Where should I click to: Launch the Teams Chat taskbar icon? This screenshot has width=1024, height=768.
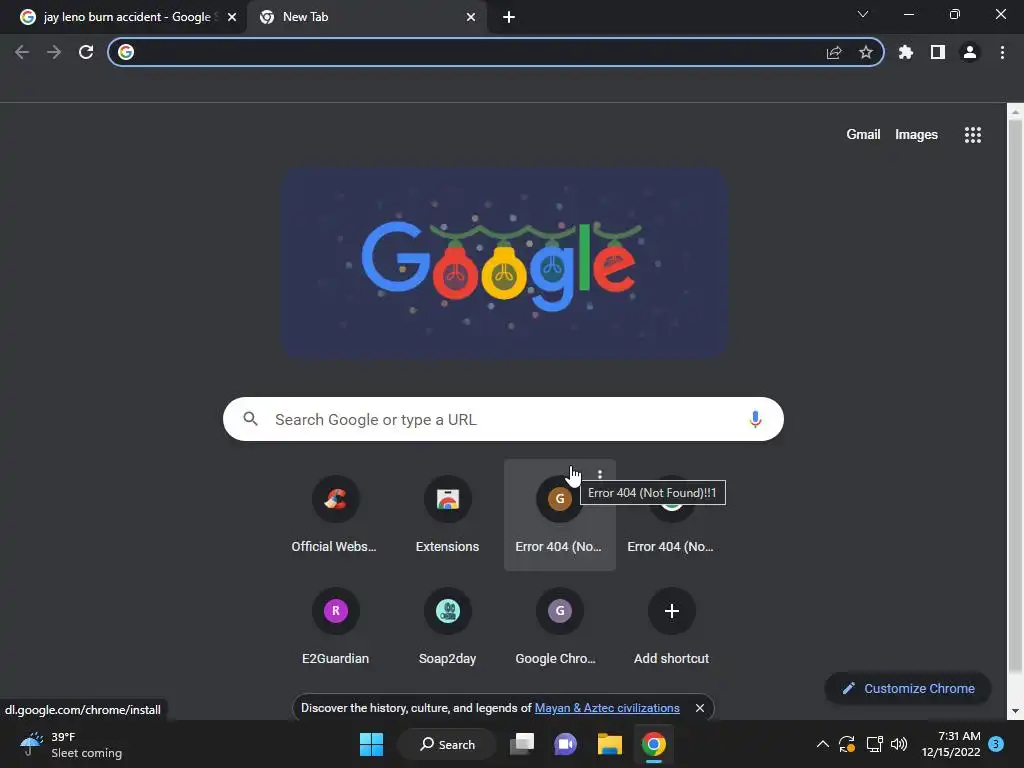pos(566,744)
